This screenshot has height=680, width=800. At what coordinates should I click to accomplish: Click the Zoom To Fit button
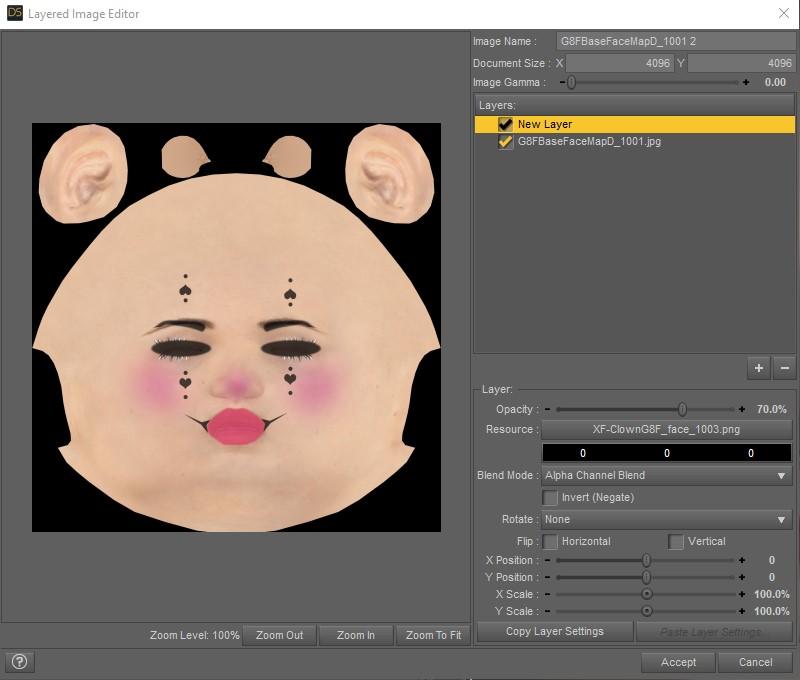click(432, 635)
